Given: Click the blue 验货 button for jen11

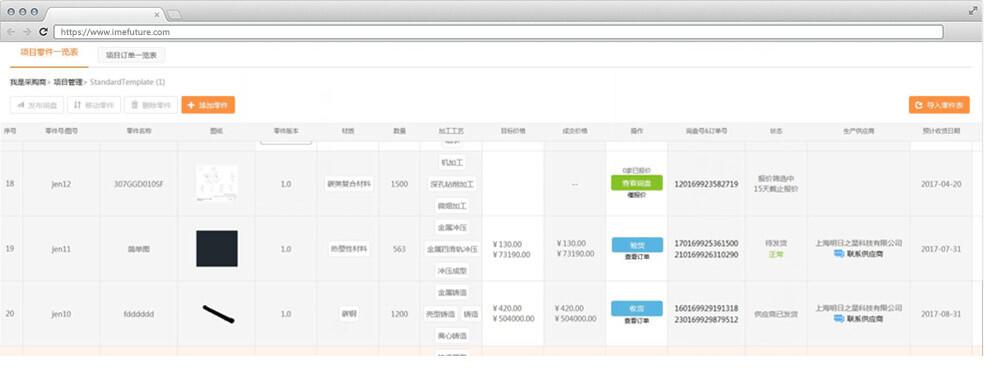Looking at the screenshot, I should coord(637,245).
